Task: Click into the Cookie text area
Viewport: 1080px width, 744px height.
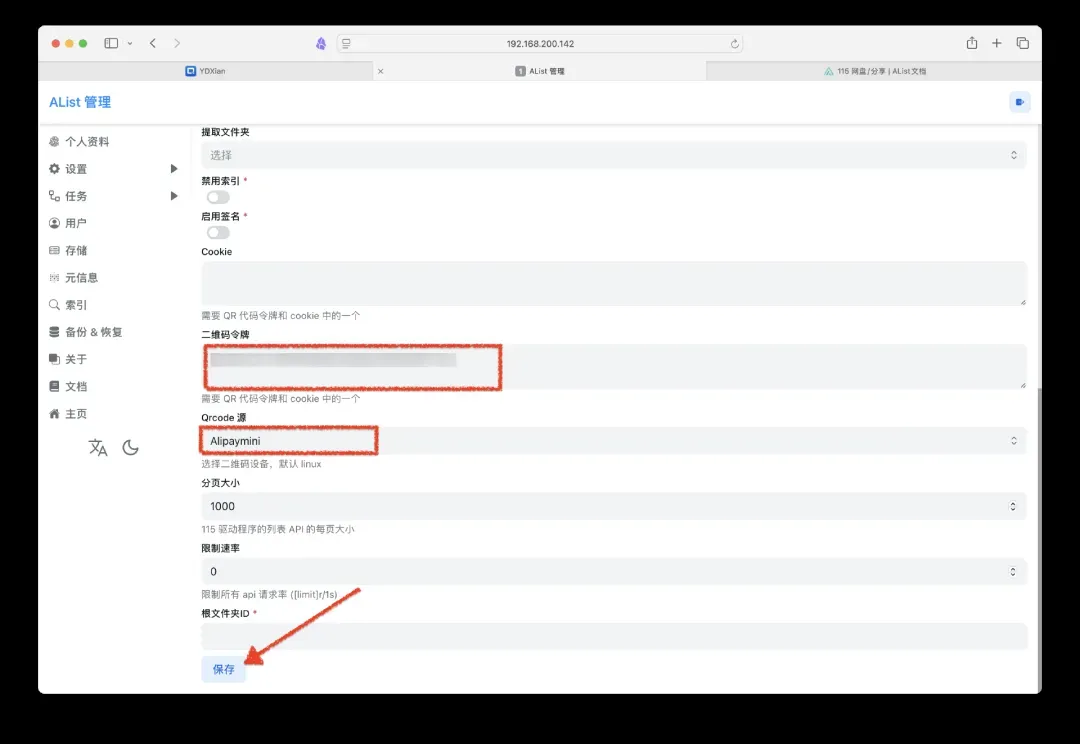Action: 614,283
